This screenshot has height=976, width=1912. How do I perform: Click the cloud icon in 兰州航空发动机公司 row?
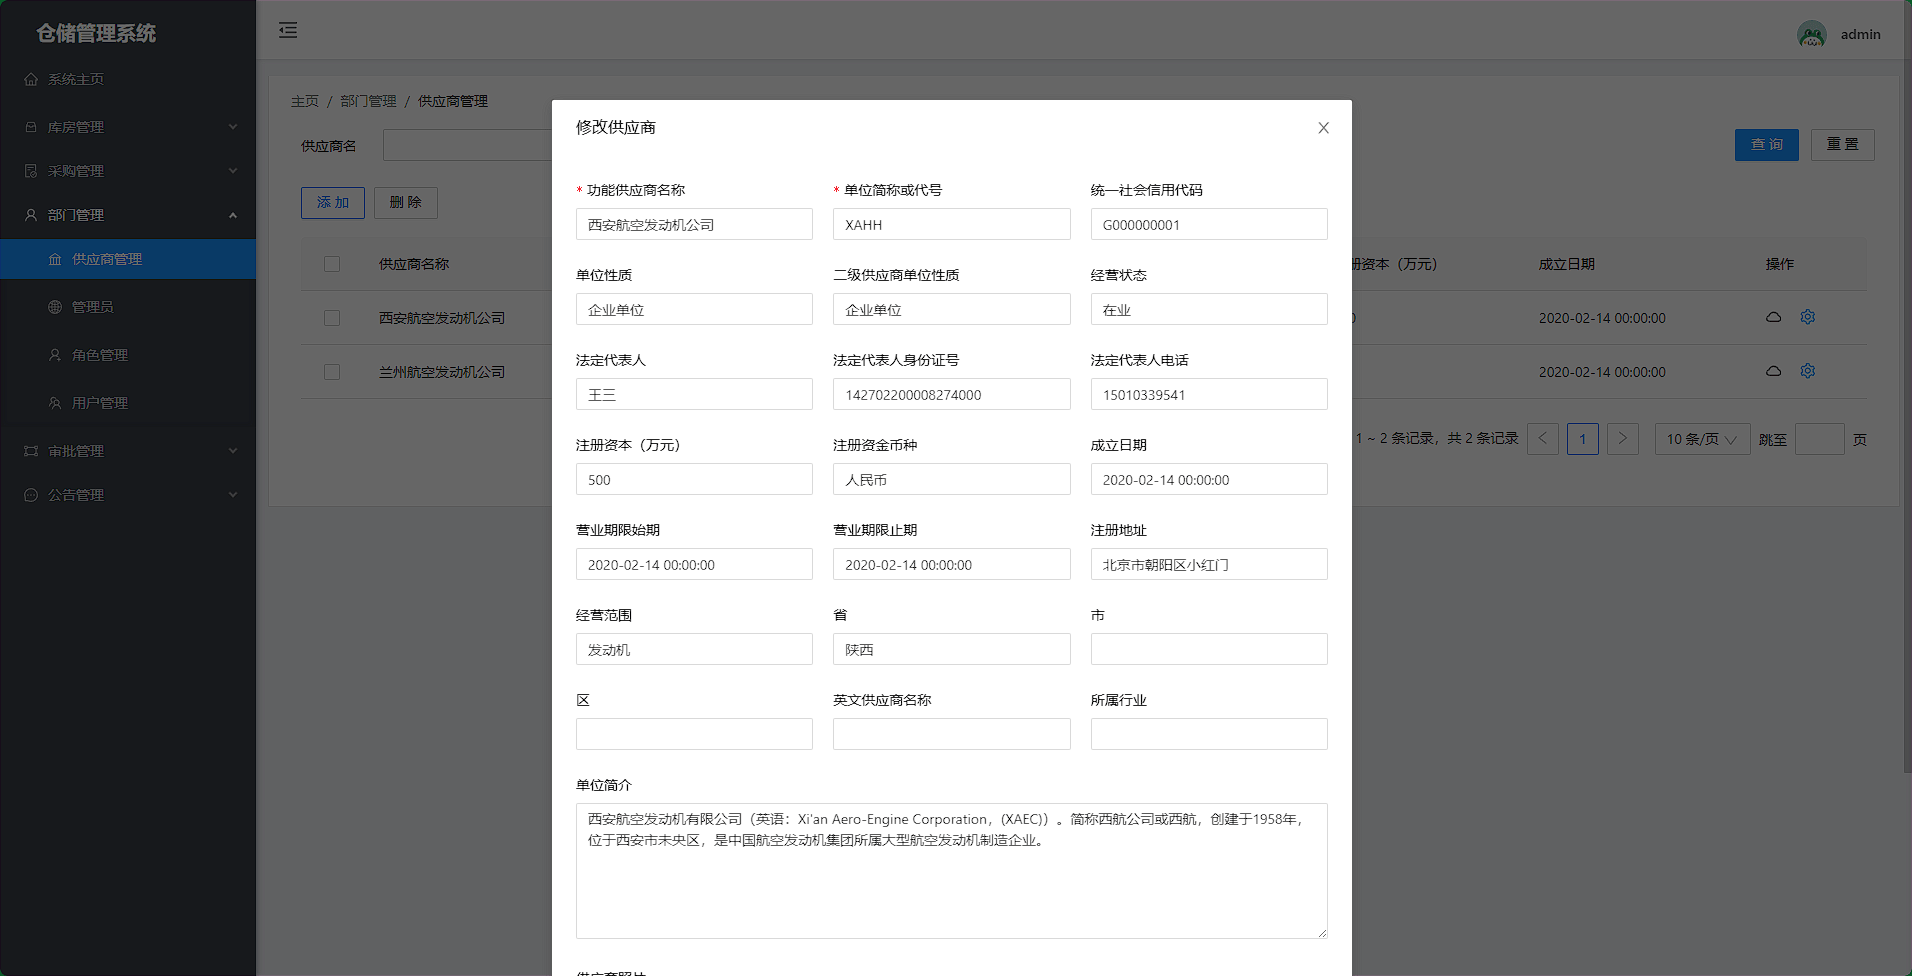(1773, 371)
